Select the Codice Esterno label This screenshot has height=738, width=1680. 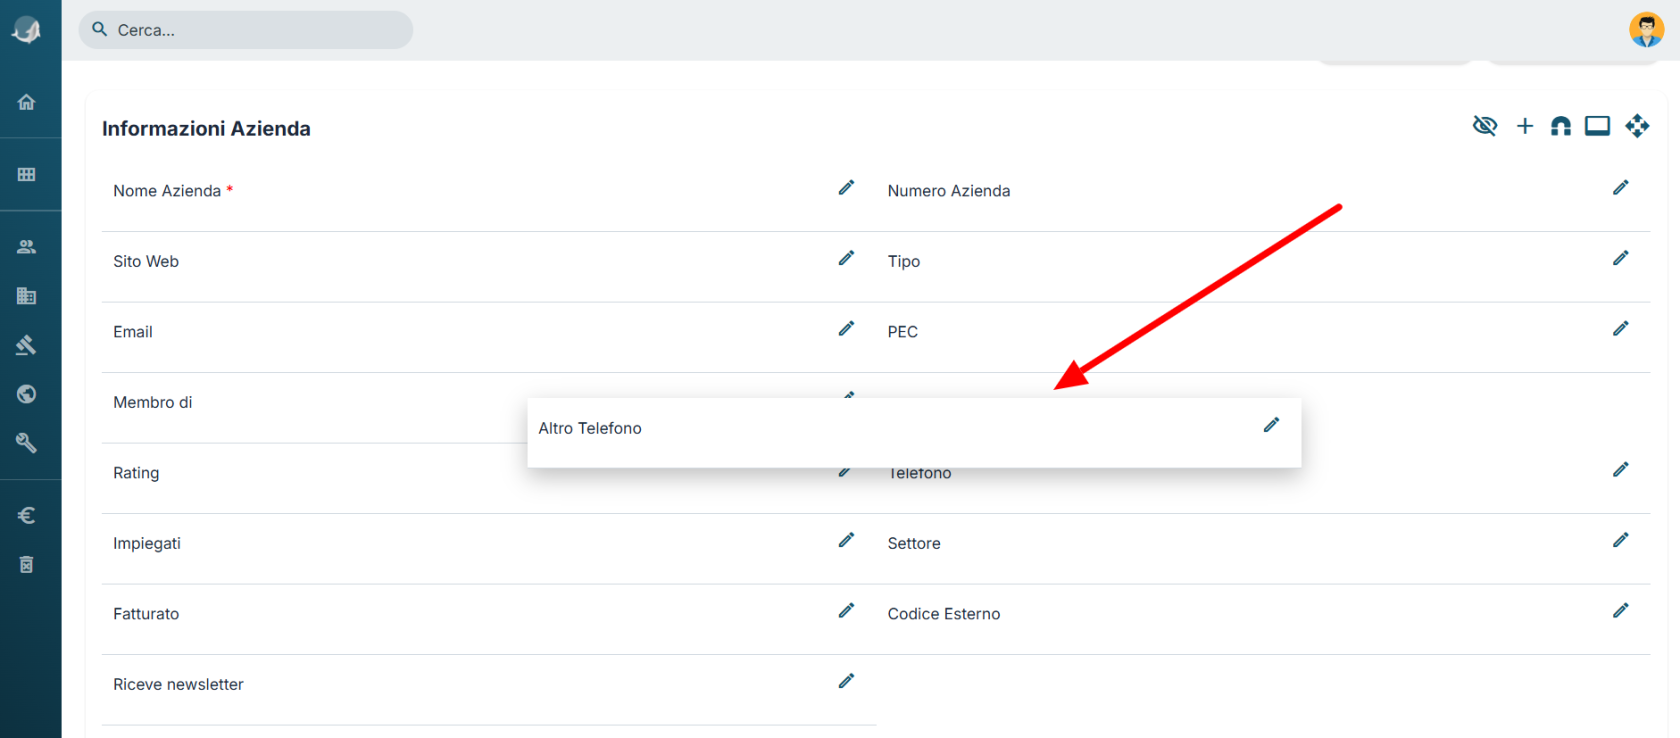pos(944,614)
